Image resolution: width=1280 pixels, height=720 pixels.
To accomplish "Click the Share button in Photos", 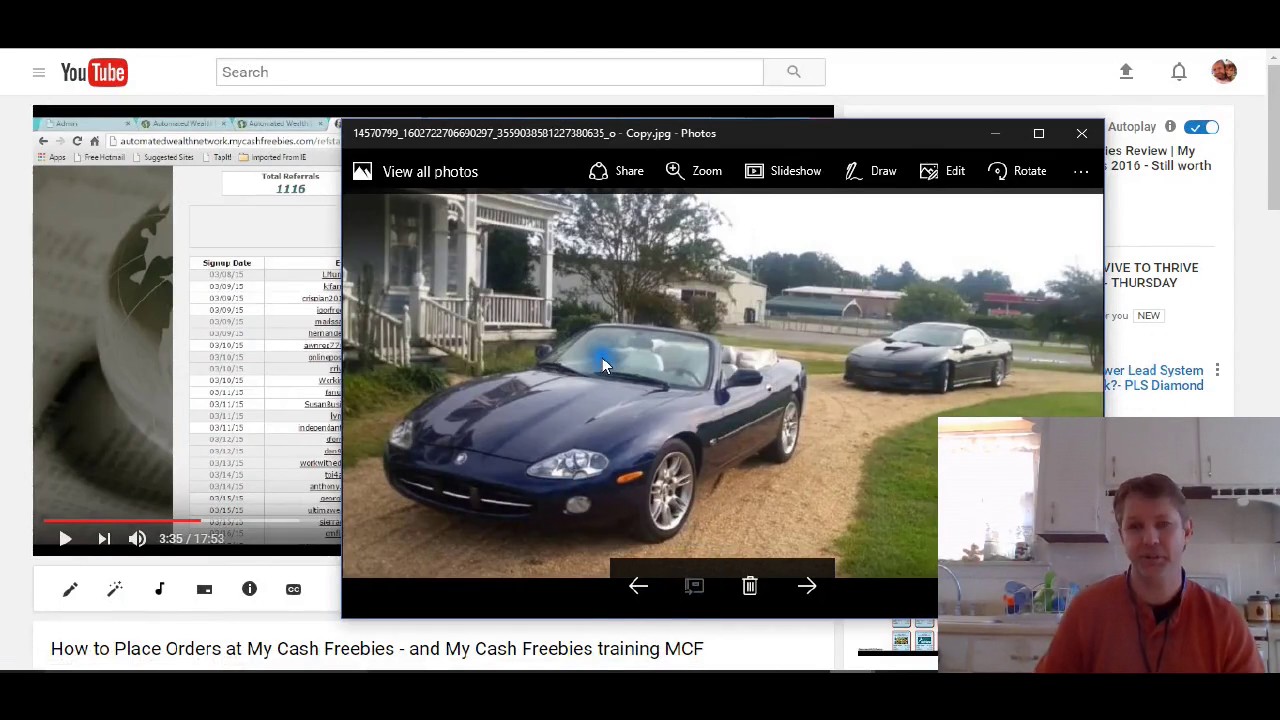I will click(x=616, y=171).
